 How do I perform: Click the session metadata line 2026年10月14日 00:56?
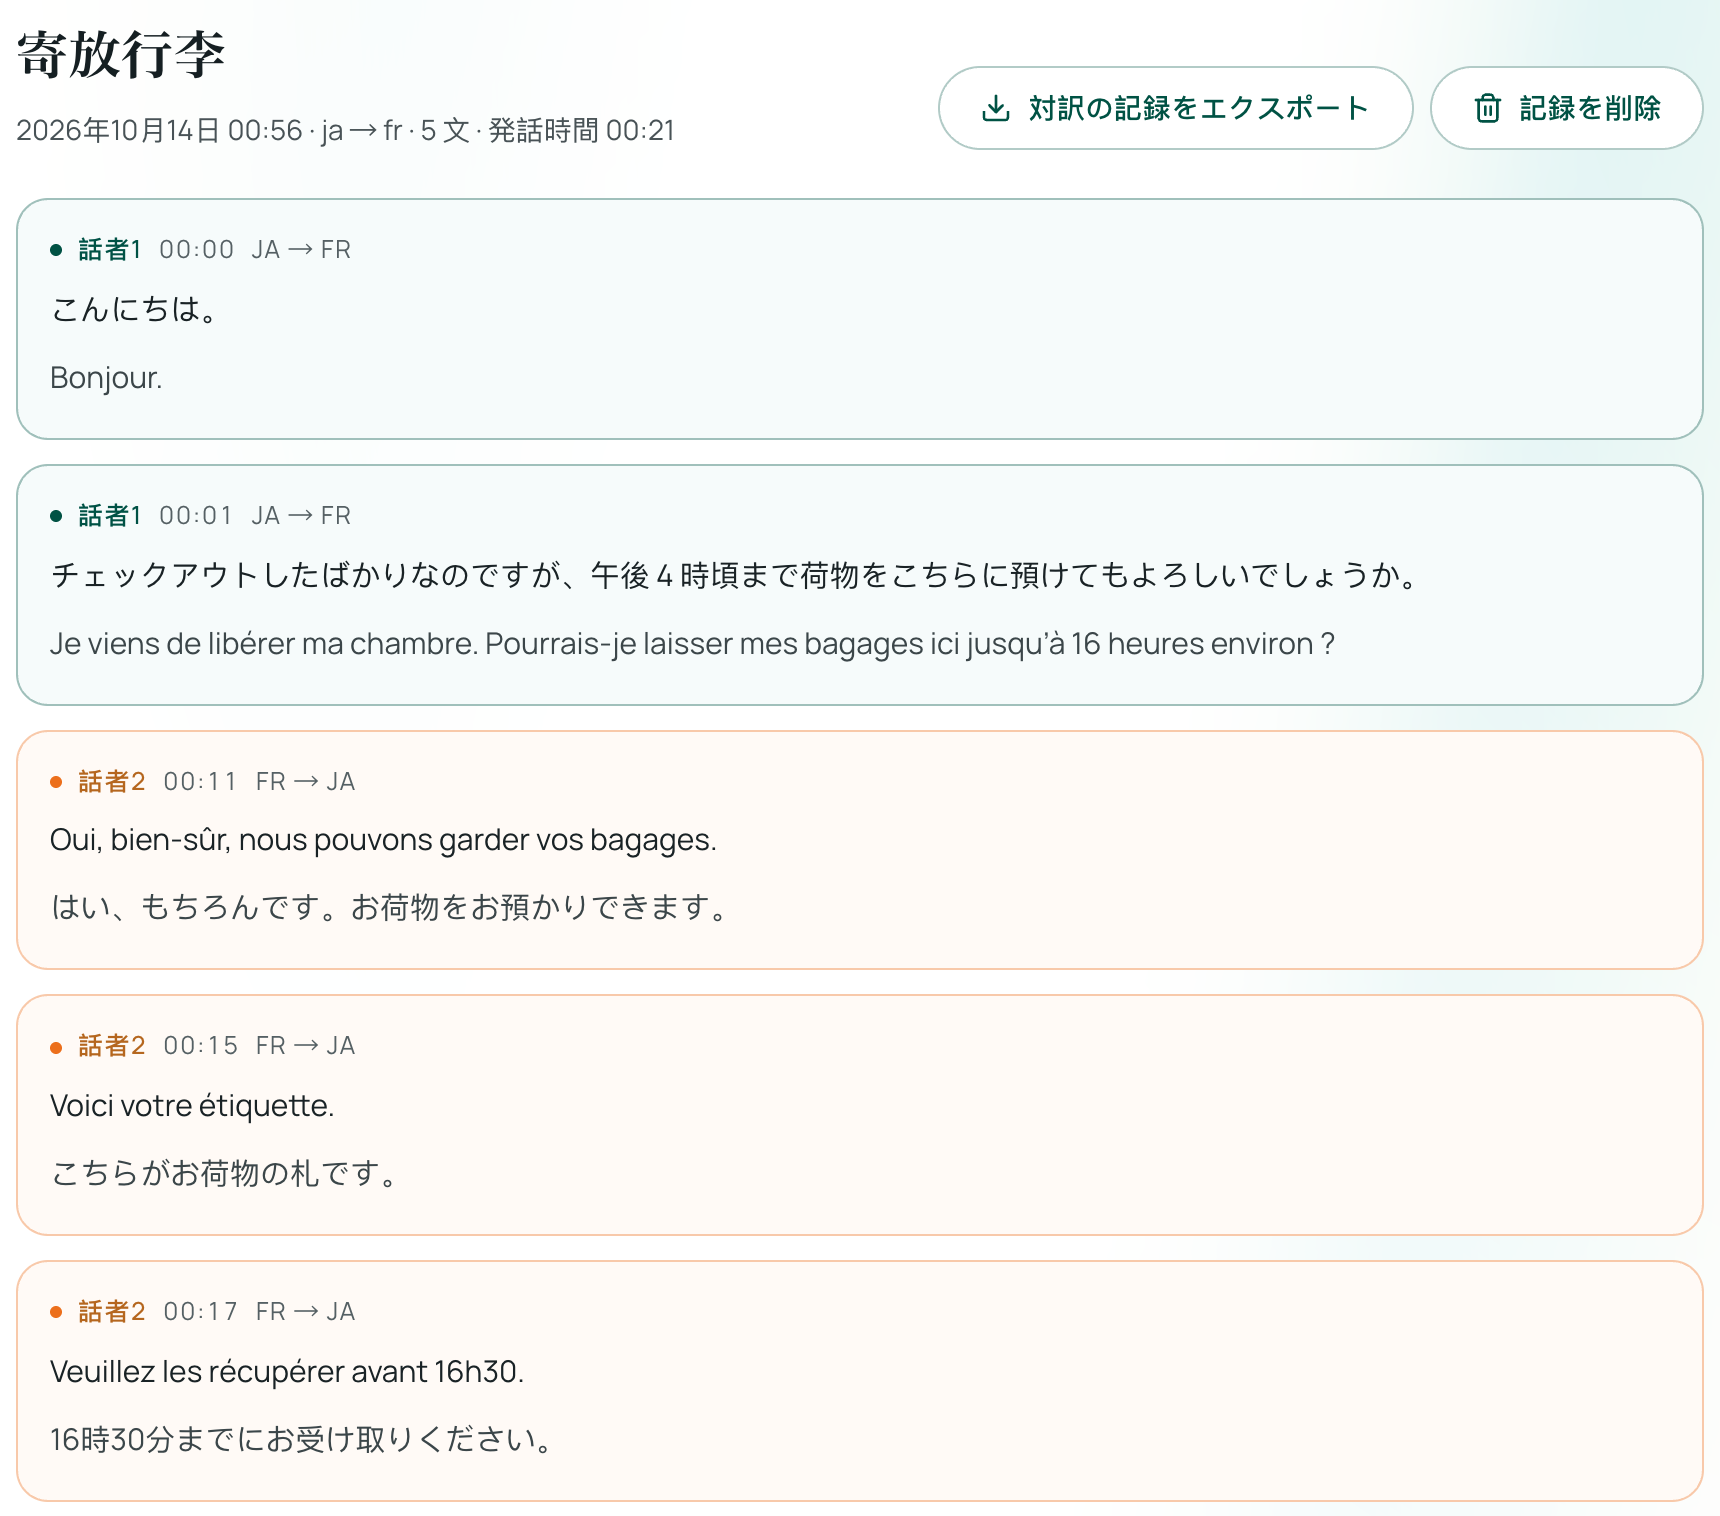pos(345,131)
